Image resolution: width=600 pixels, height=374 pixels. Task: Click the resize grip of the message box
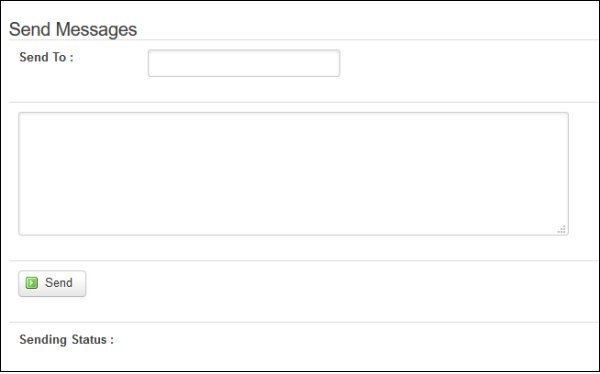click(x=561, y=230)
